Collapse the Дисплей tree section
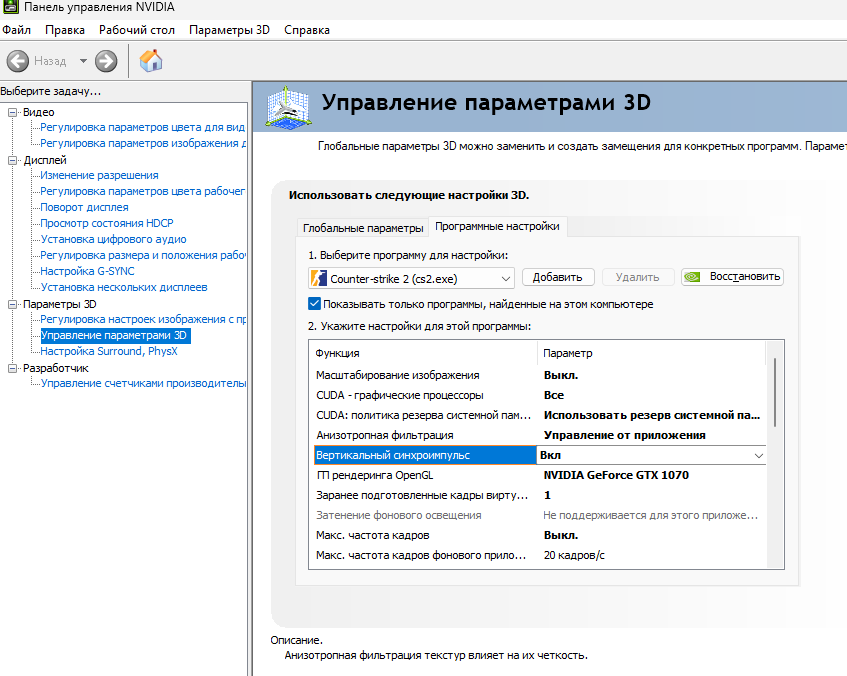This screenshot has height=676, width=847. (x=12, y=160)
